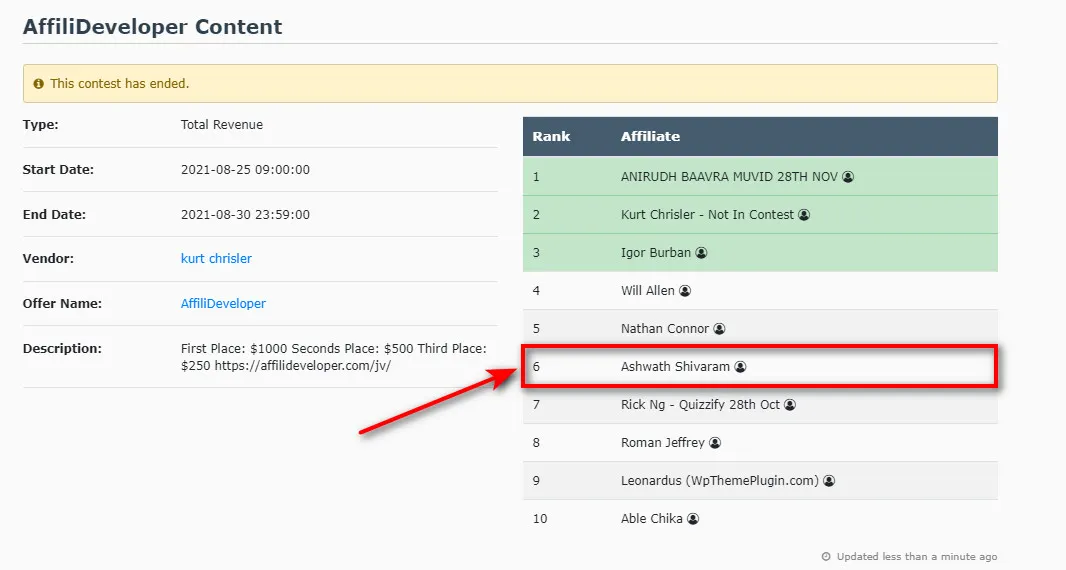Image resolution: width=1066 pixels, height=570 pixels.
Task: Click the user icon next to Will Allen
Action: point(685,291)
